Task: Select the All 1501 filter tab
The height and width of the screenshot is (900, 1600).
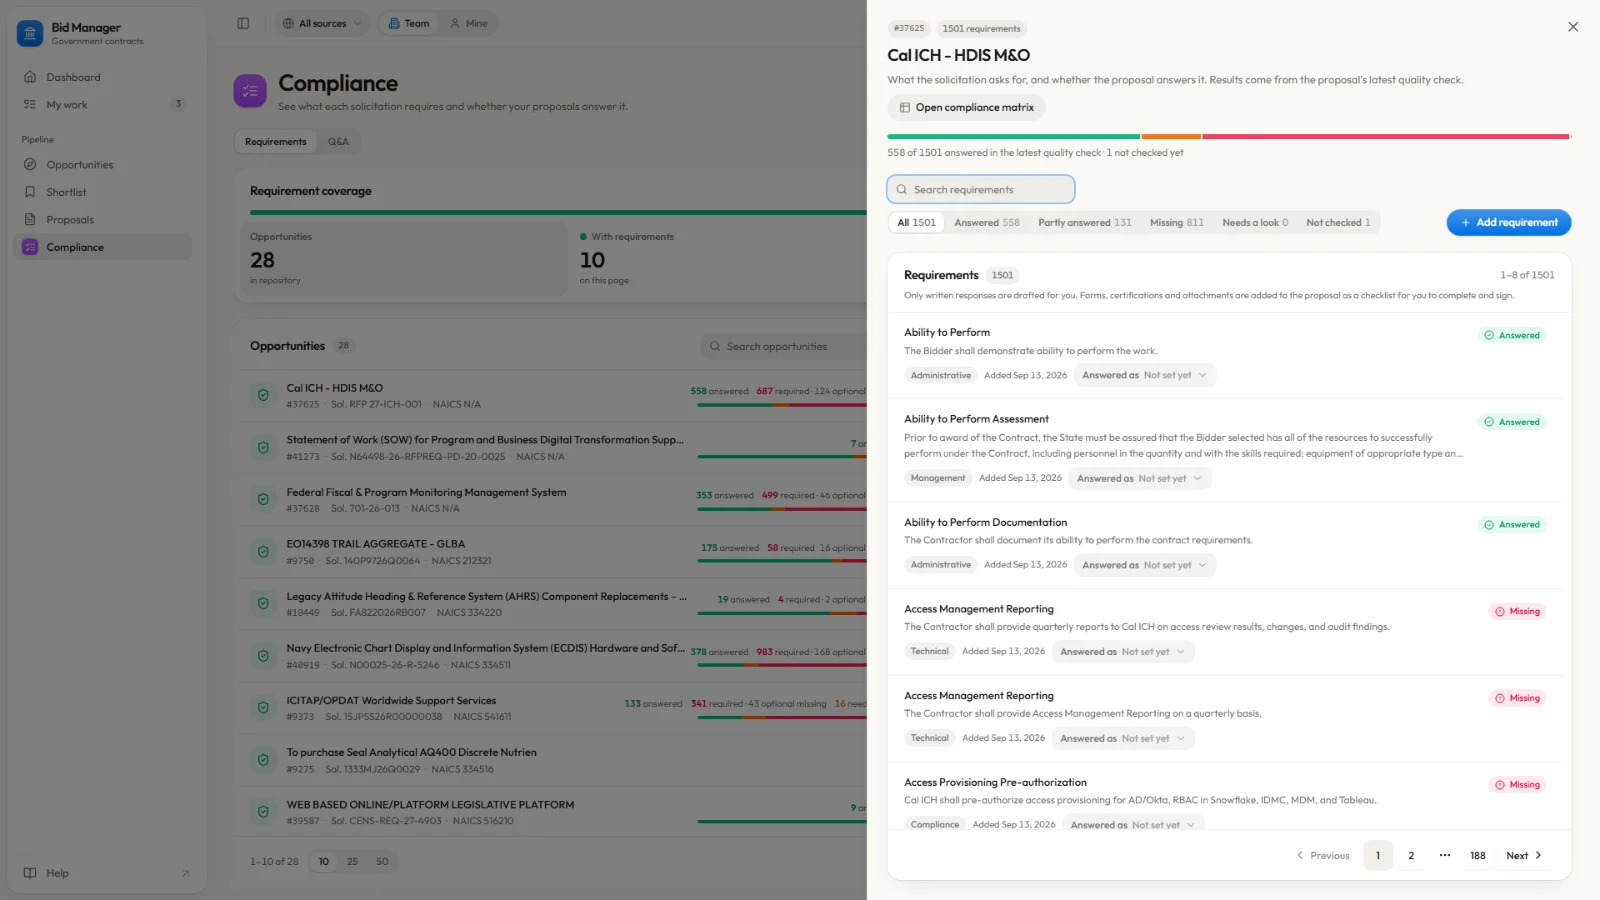Action: (916, 222)
